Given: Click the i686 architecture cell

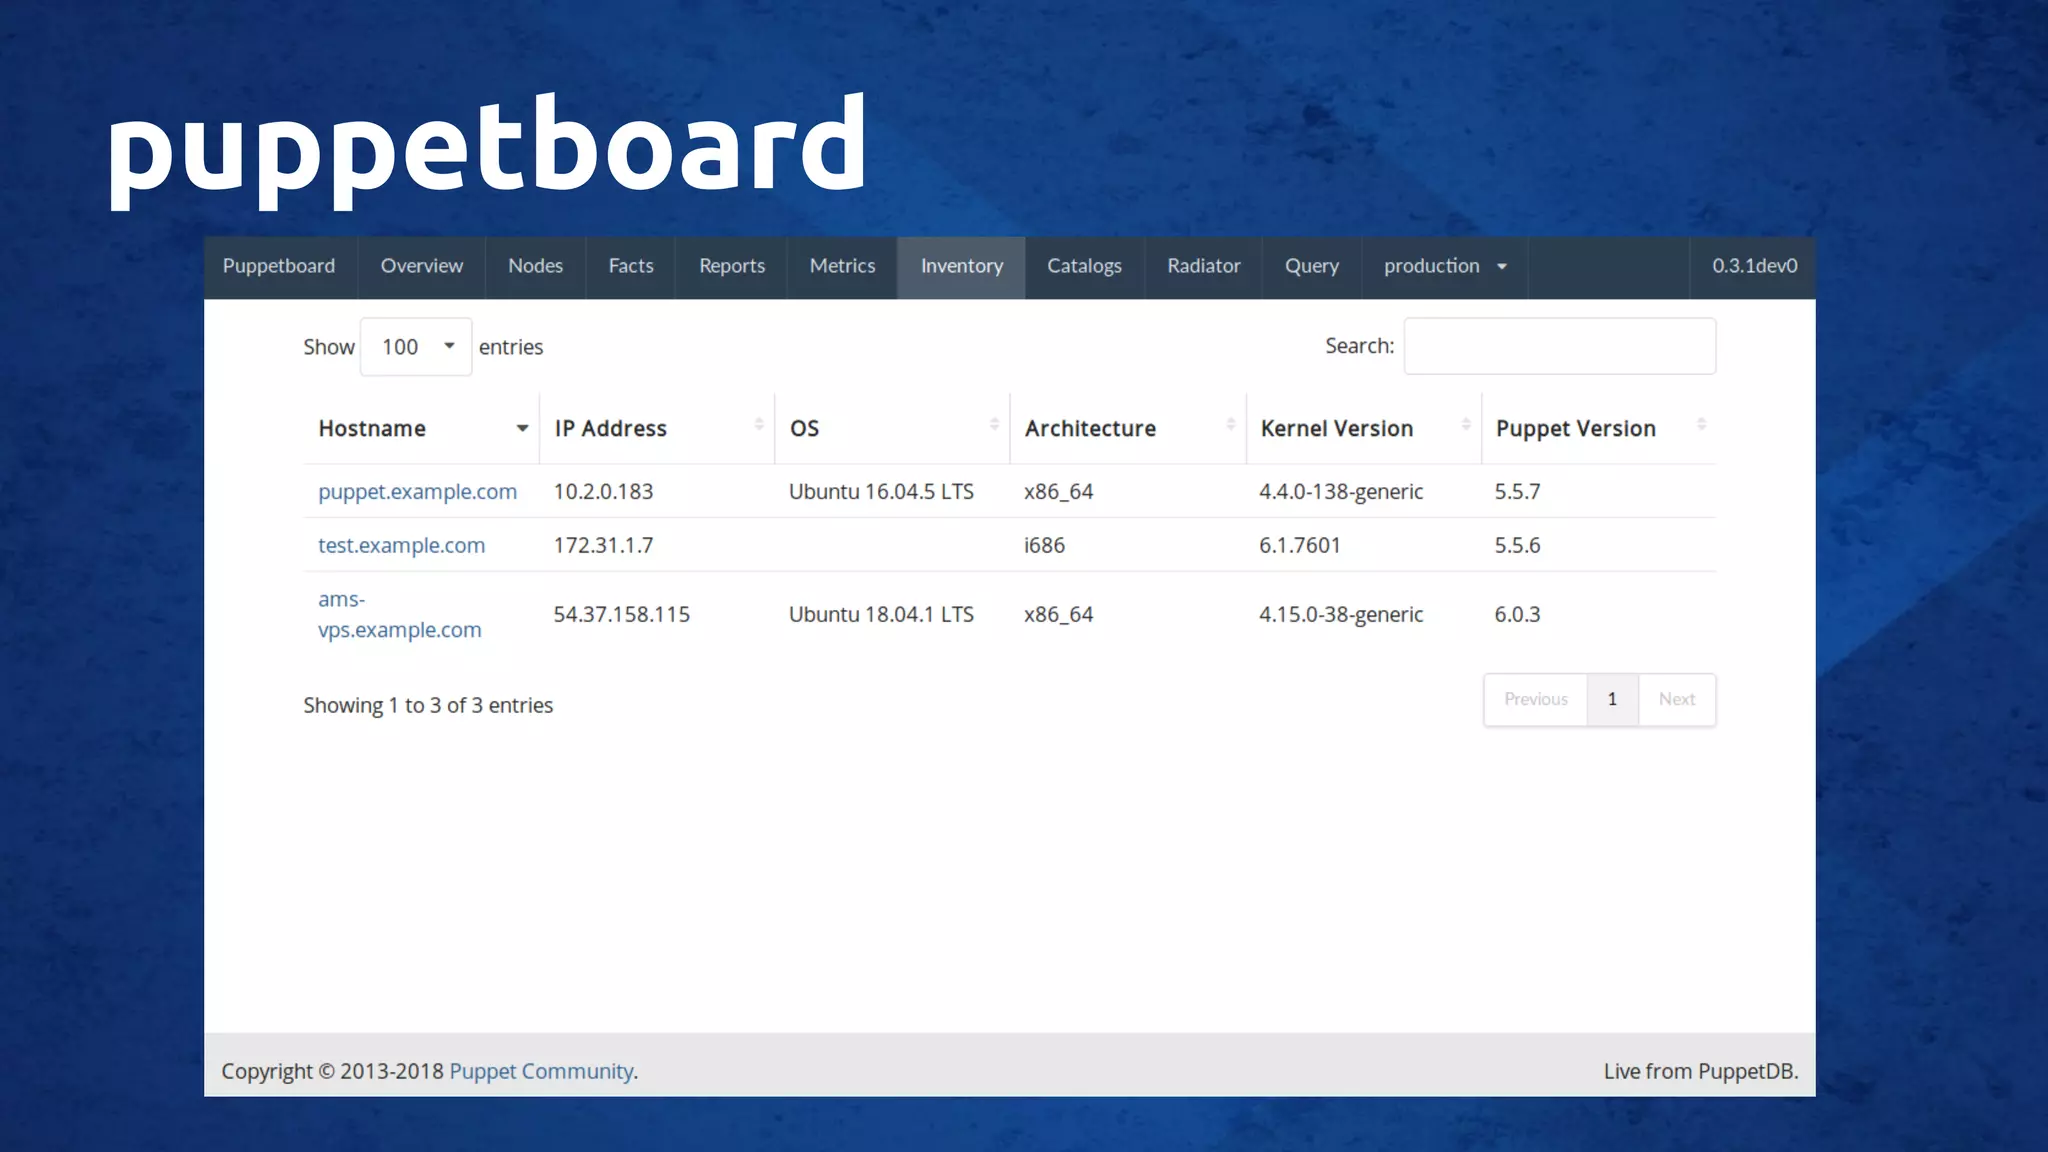Looking at the screenshot, I should click(x=1045, y=546).
